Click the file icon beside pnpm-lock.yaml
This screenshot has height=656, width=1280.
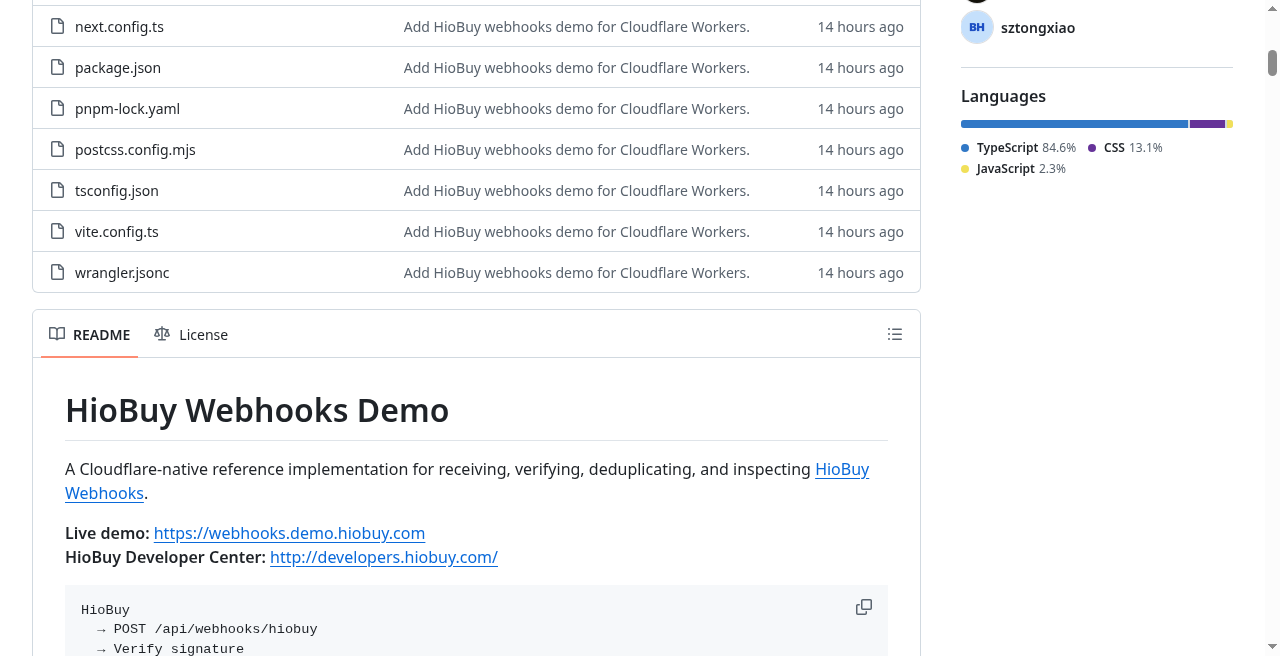pyautogui.click(x=57, y=109)
